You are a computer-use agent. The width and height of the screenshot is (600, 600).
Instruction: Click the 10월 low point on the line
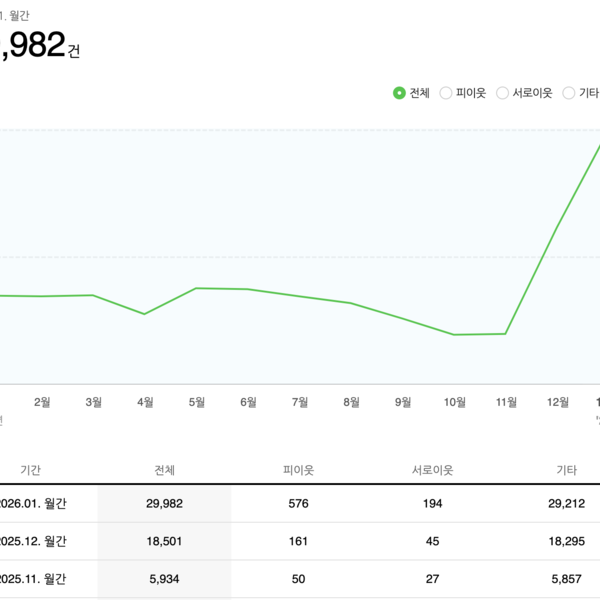[x=454, y=334]
